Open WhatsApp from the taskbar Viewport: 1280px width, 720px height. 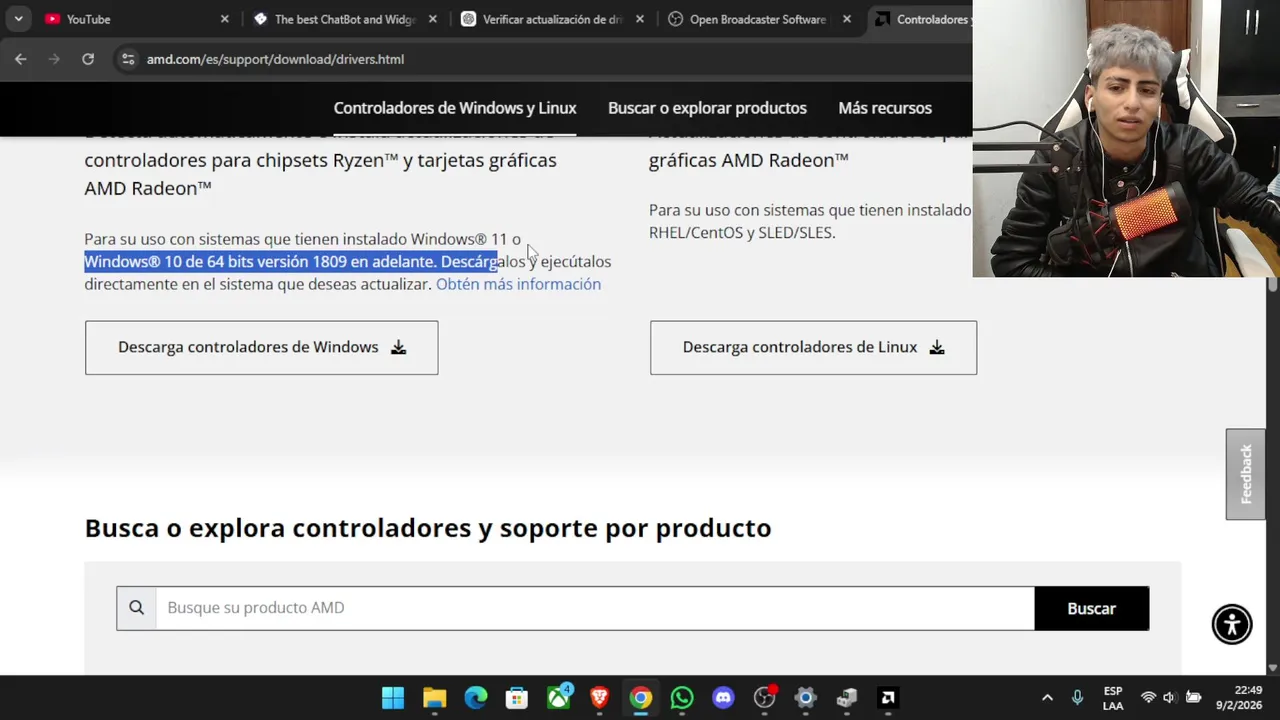[x=682, y=698]
